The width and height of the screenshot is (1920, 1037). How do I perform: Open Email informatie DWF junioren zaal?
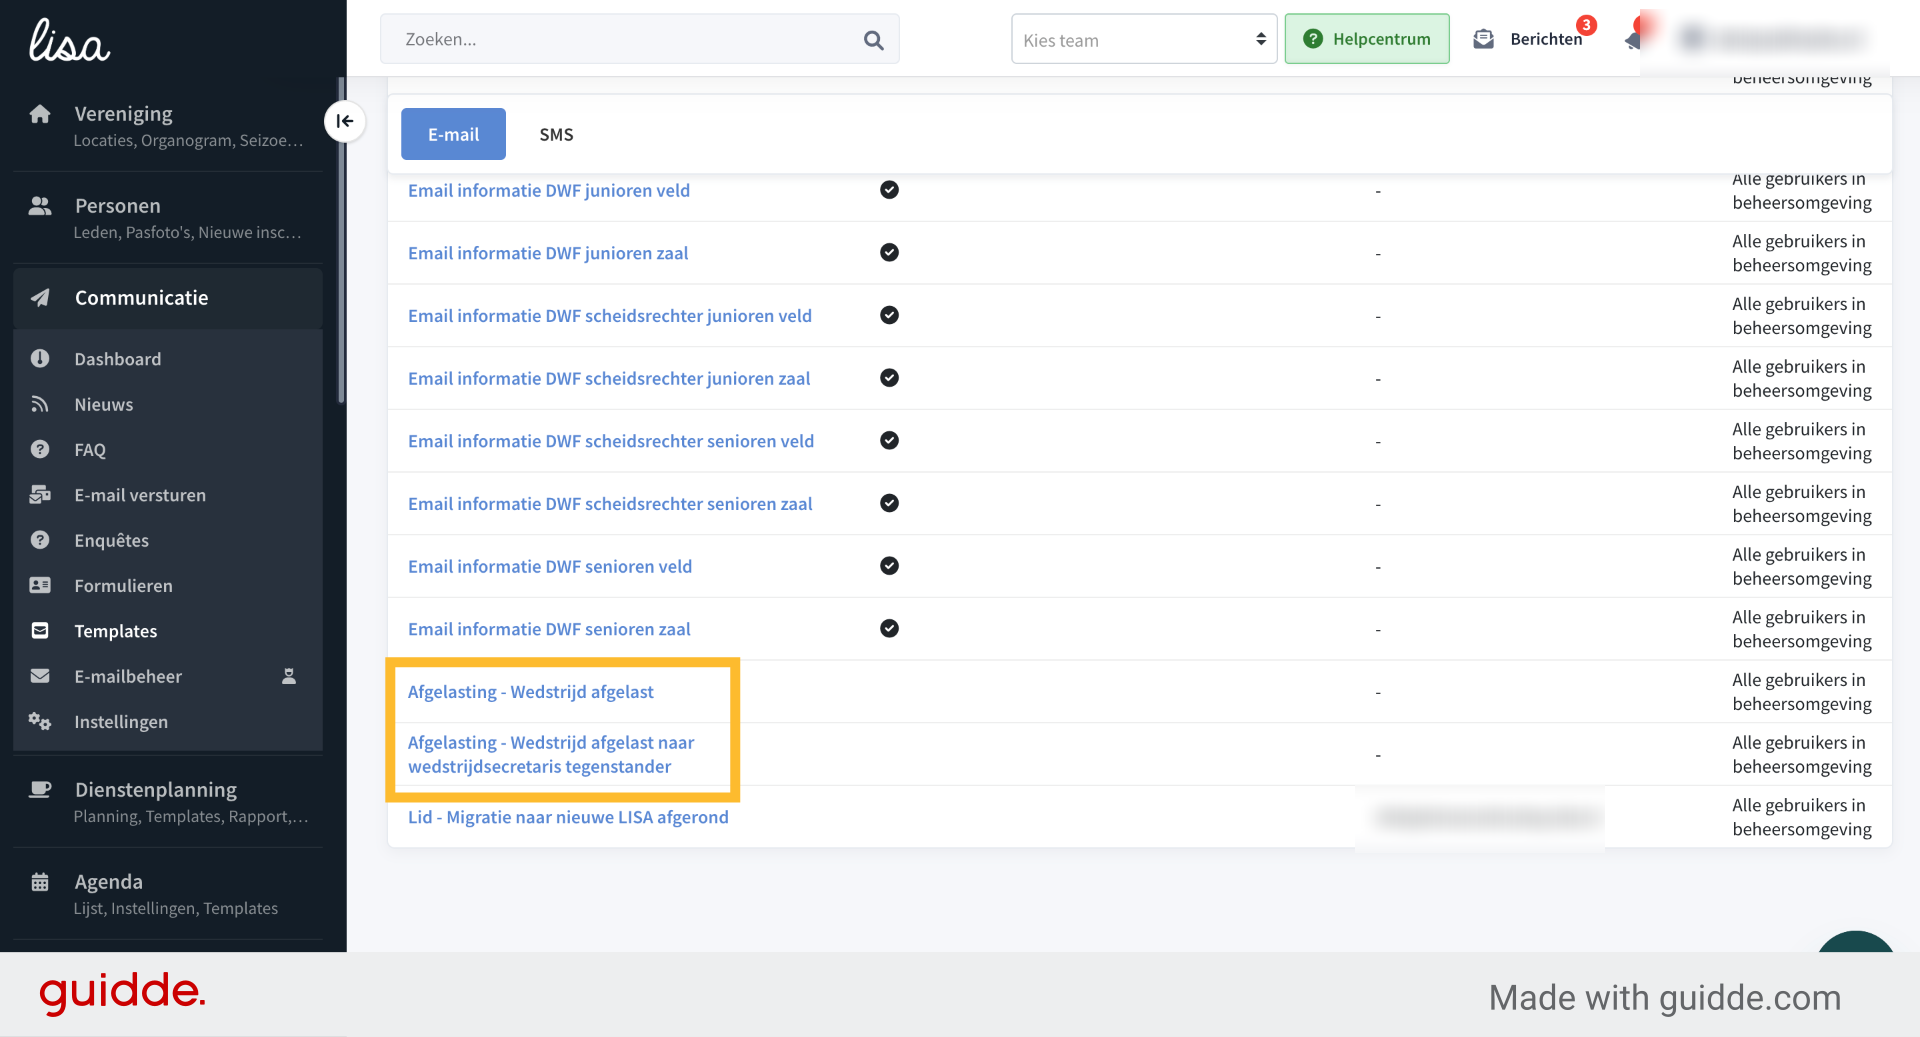tap(548, 253)
